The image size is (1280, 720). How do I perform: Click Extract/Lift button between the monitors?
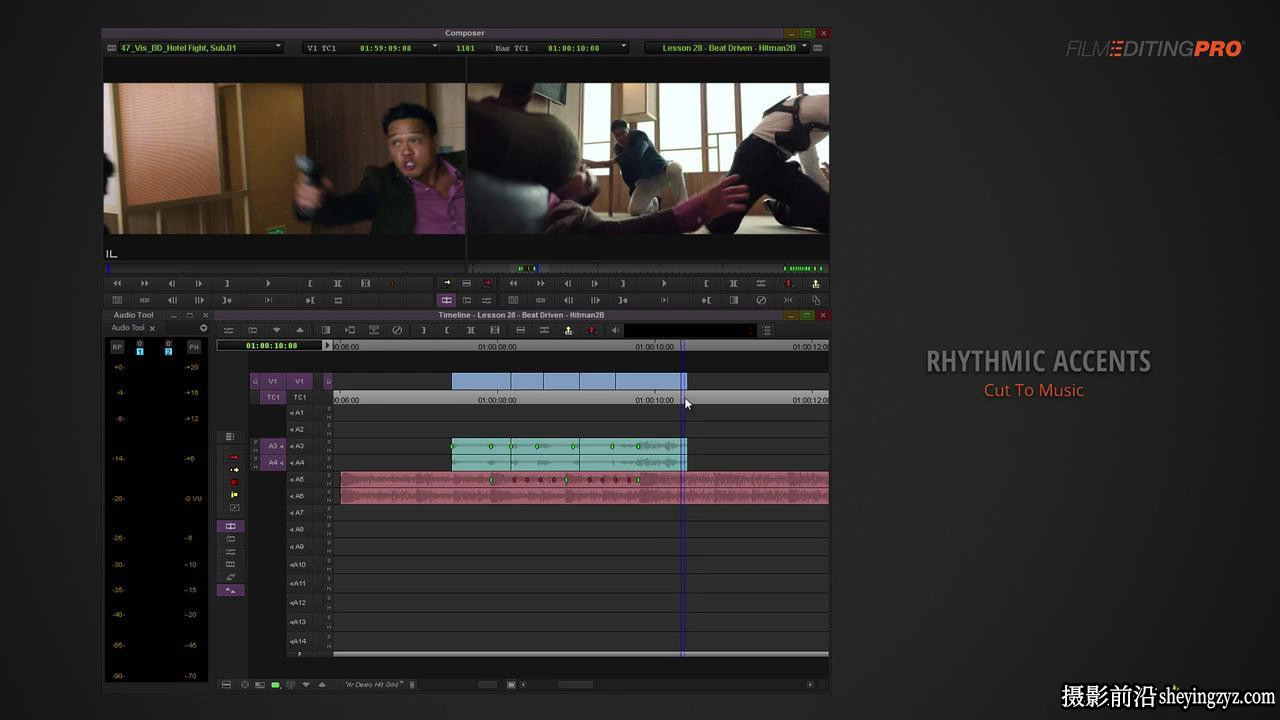coord(466,283)
